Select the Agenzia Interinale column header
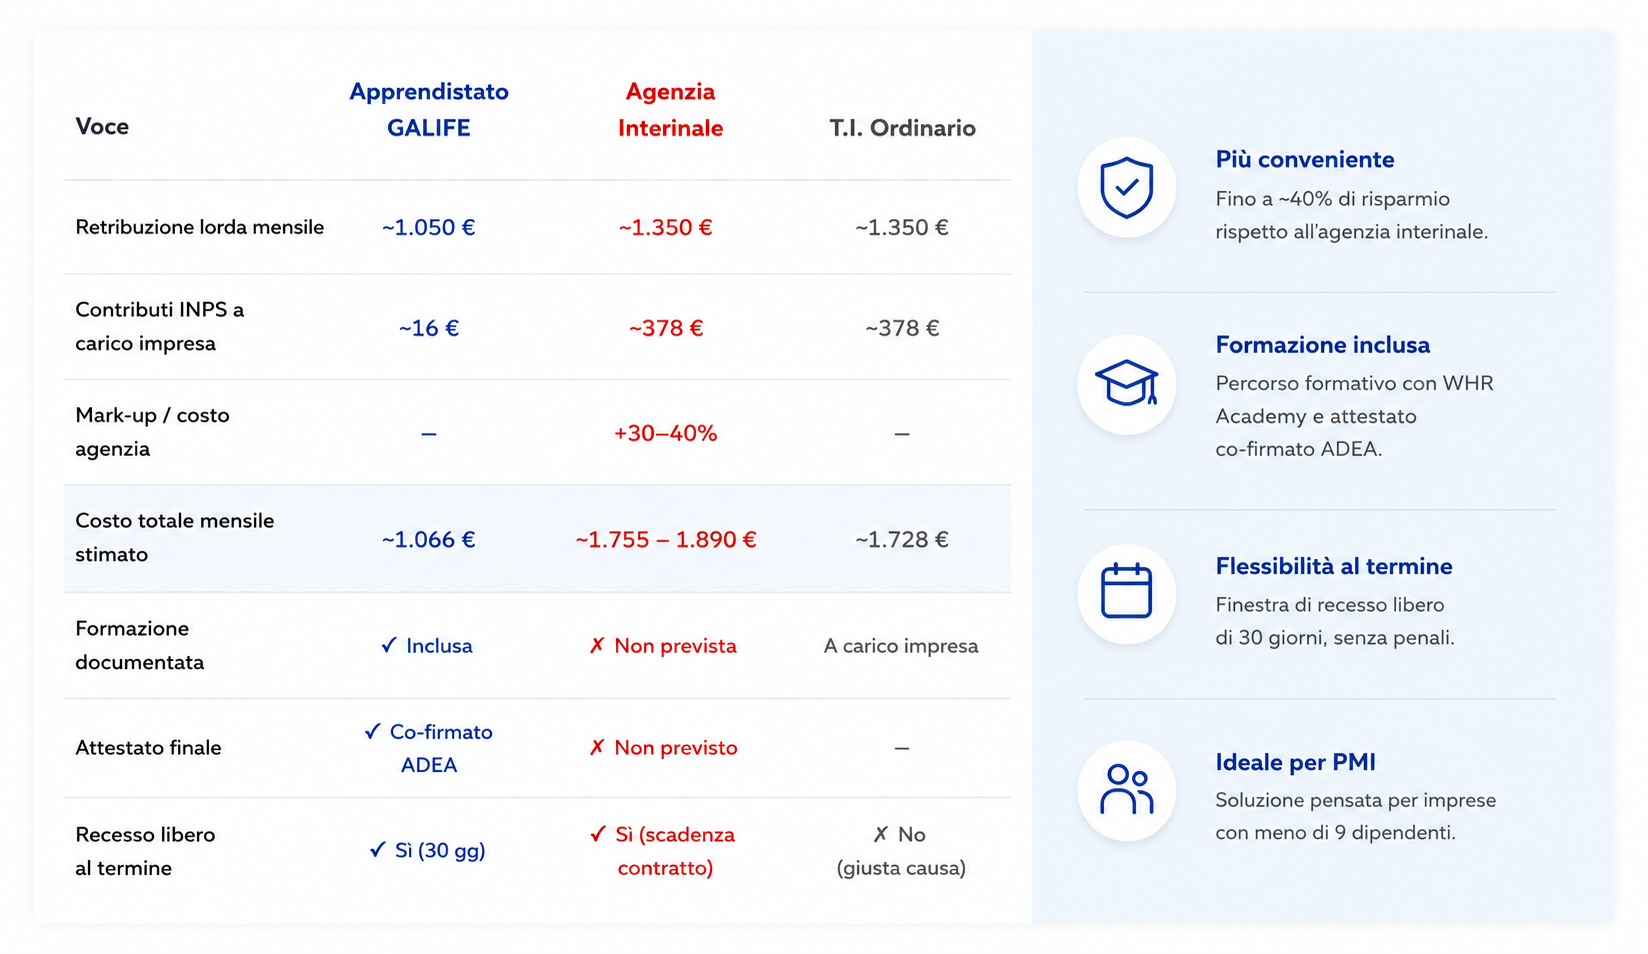Viewport: 1648px width, 954px height. (670, 109)
